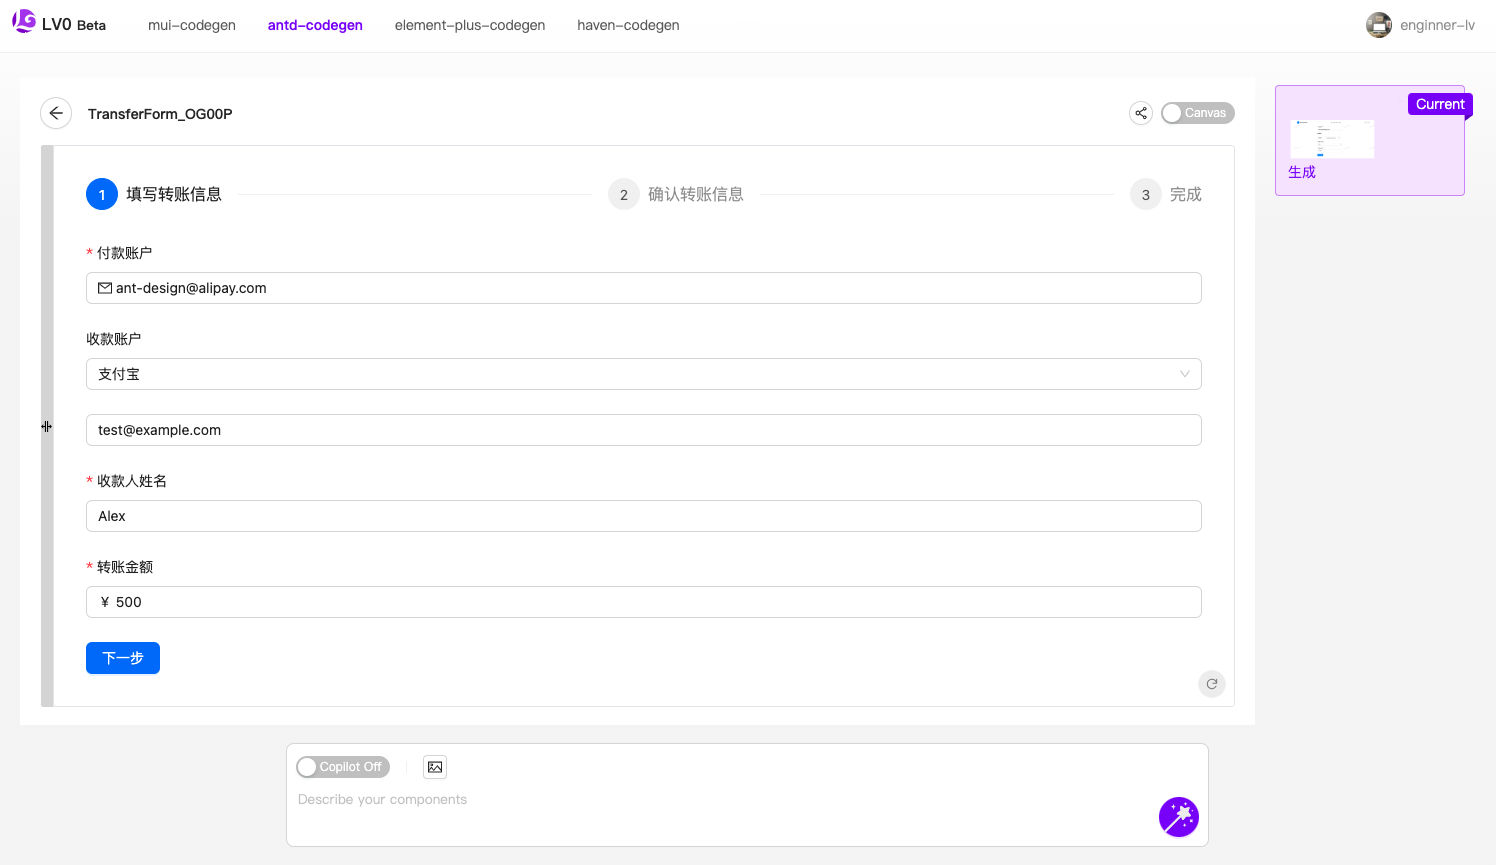1496x865 pixels.
Task: Select the haven-codegen tab
Action: pos(628,25)
